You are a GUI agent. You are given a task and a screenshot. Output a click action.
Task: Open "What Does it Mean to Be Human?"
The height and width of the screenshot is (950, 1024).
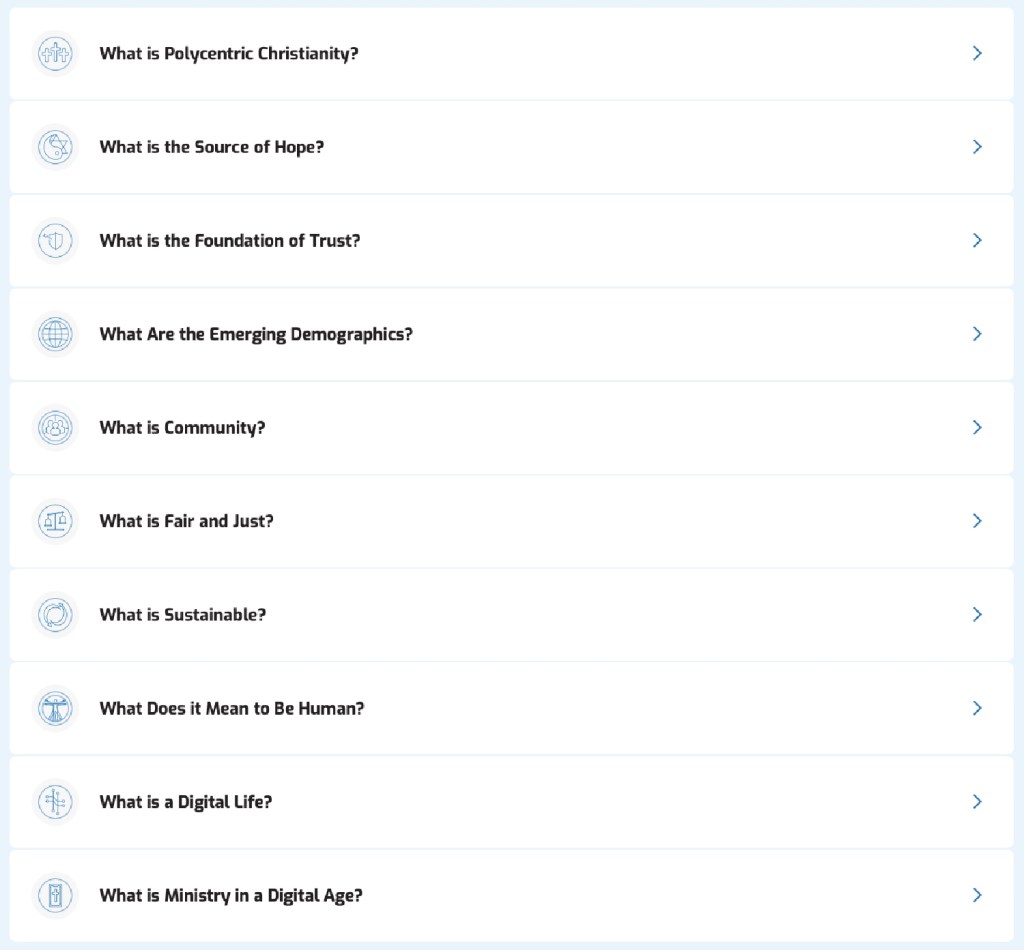click(231, 708)
